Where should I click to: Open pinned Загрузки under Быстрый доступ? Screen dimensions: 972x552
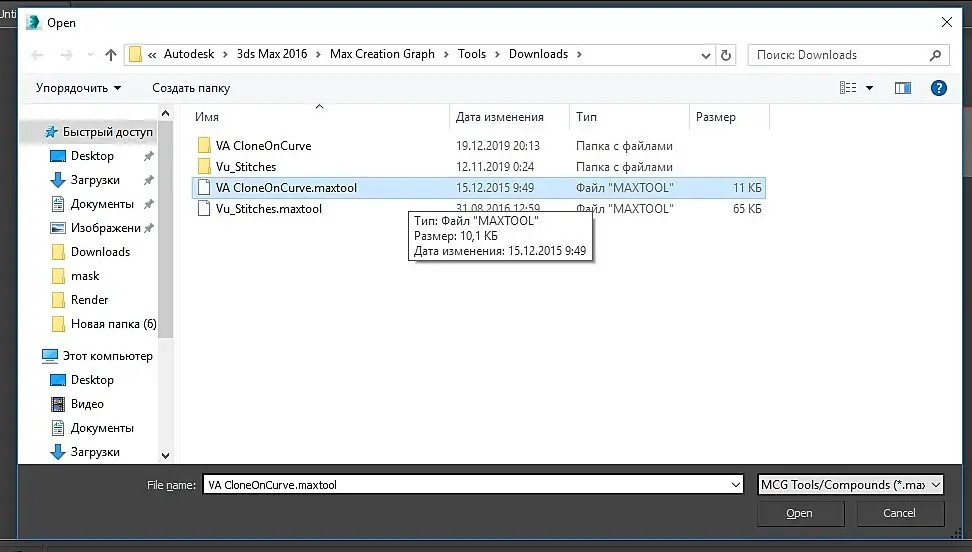(95, 180)
